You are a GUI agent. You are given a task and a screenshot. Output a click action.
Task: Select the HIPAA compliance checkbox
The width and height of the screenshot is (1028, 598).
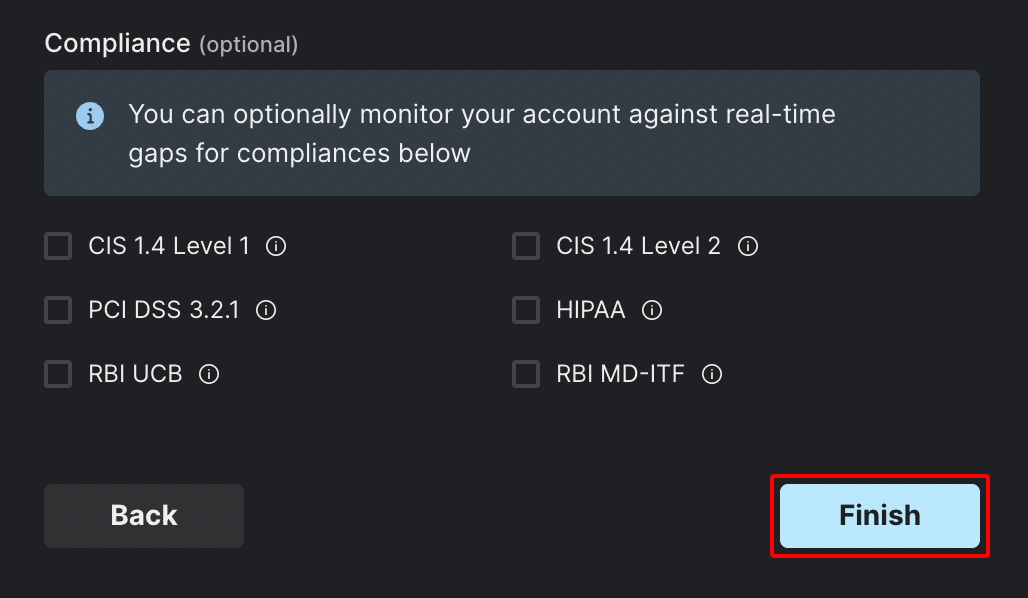(x=526, y=310)
